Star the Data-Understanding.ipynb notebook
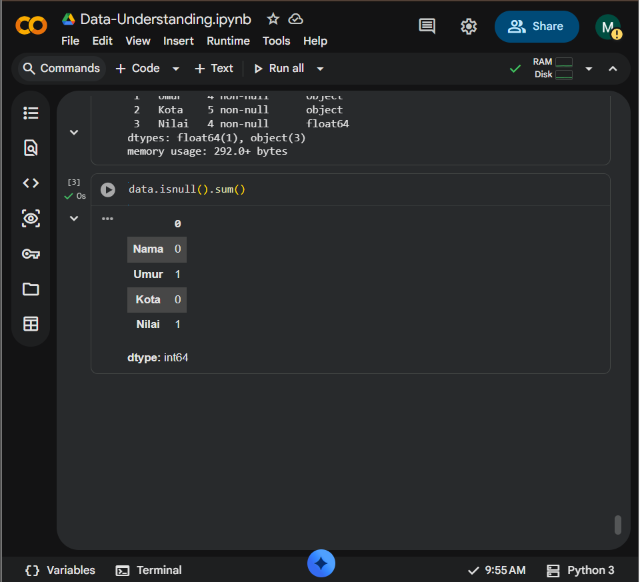 [273, 19]
